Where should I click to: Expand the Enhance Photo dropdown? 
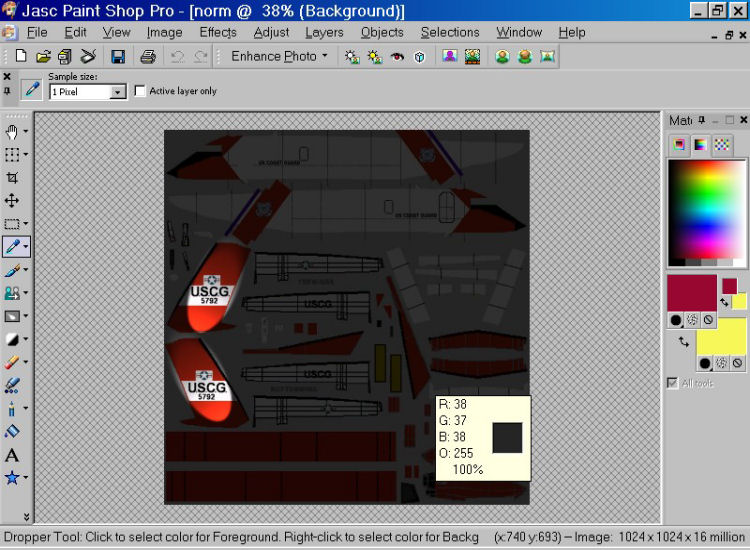tap(324, 56)
